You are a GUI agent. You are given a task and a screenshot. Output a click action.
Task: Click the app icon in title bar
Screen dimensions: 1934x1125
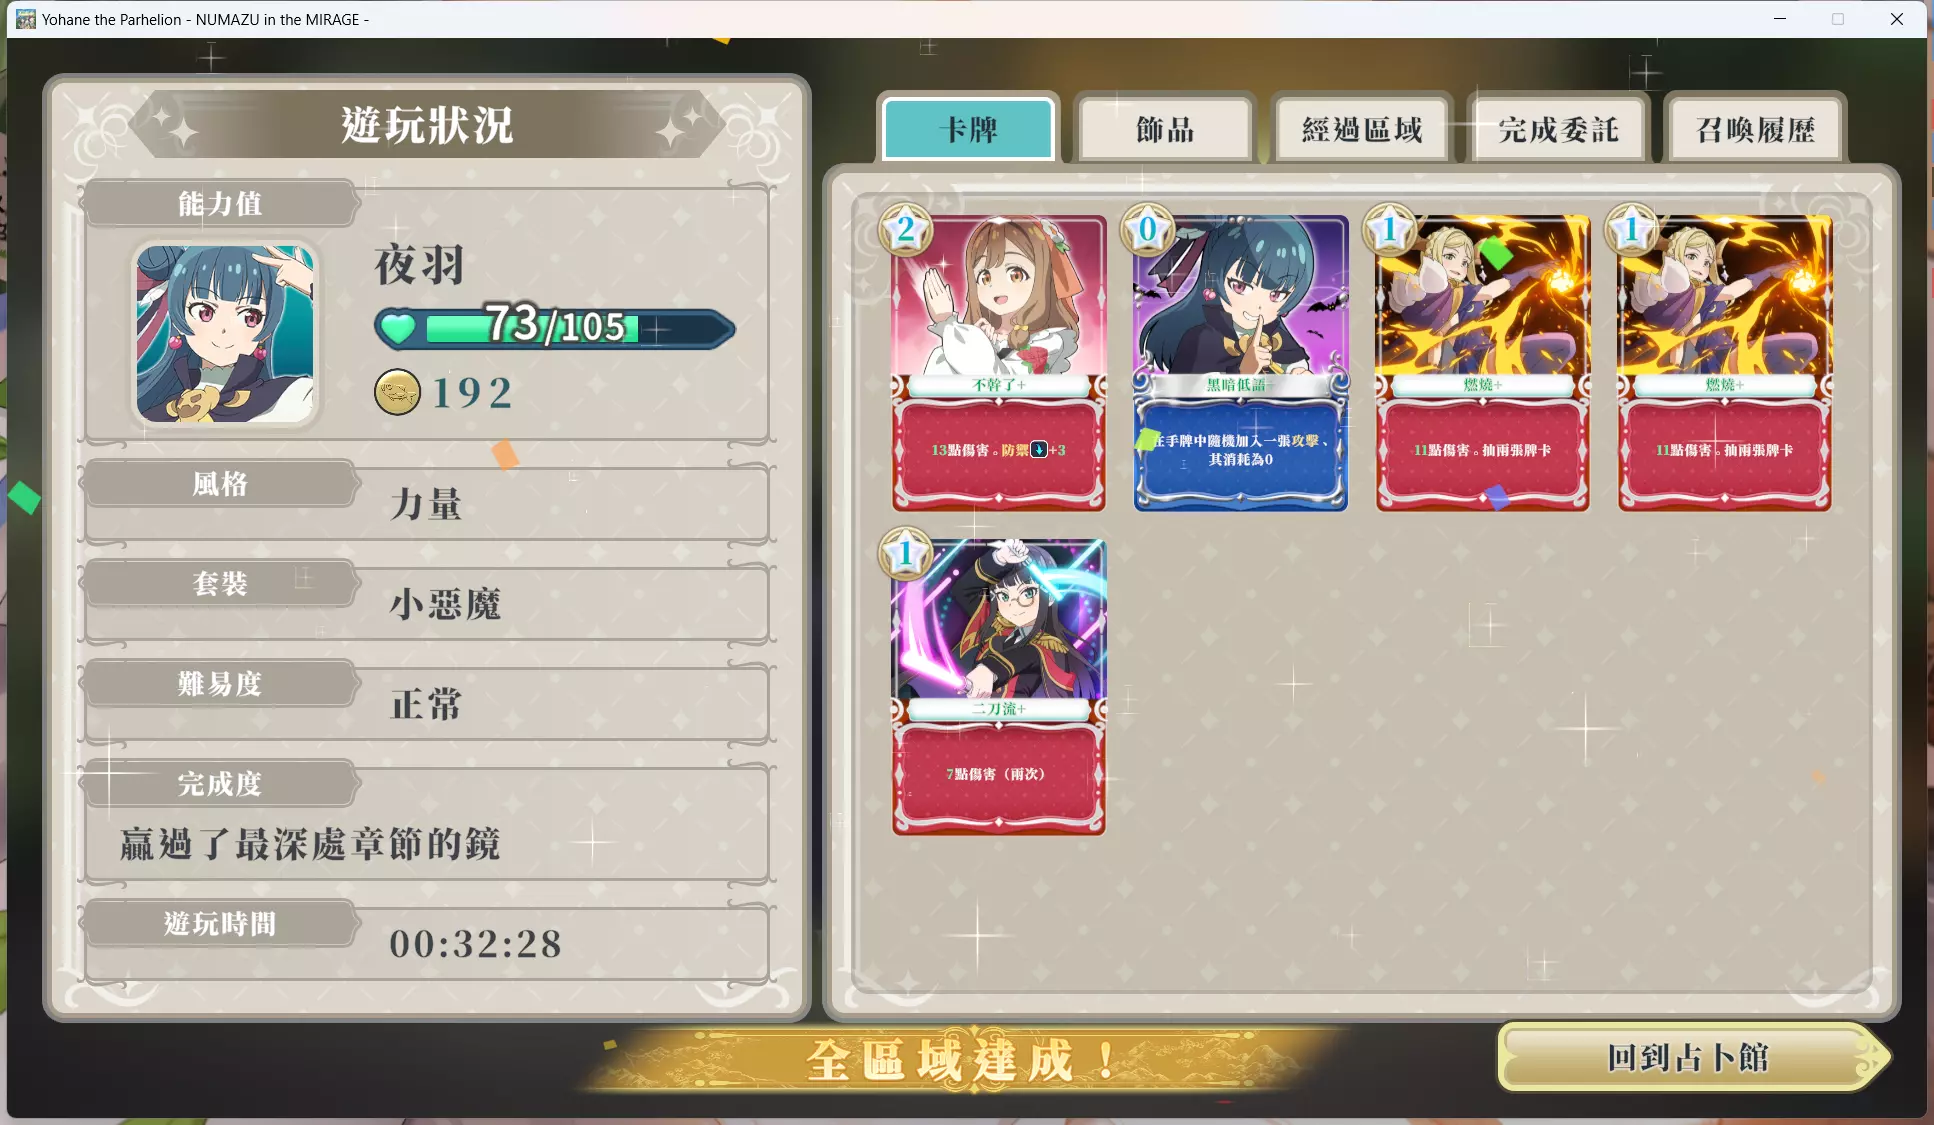pos(25,19)
